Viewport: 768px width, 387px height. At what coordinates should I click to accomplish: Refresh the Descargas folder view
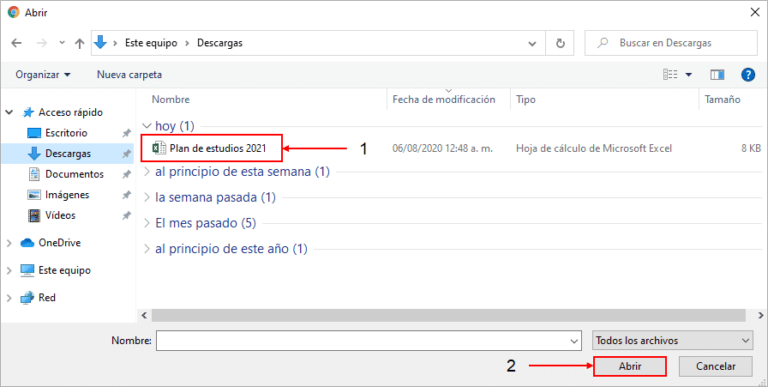[560, 43]
